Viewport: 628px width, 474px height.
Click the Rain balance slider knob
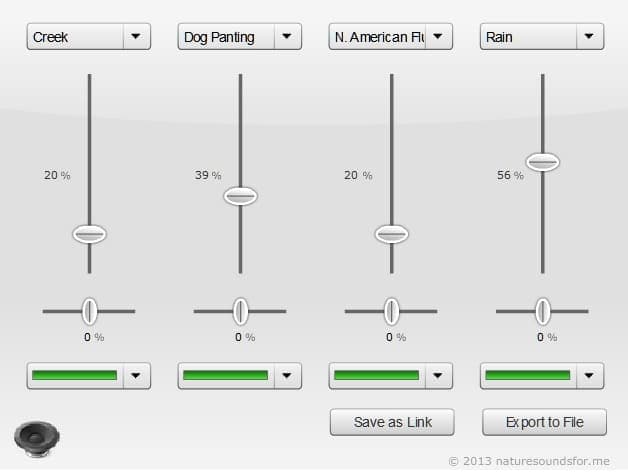pos(543,311)
